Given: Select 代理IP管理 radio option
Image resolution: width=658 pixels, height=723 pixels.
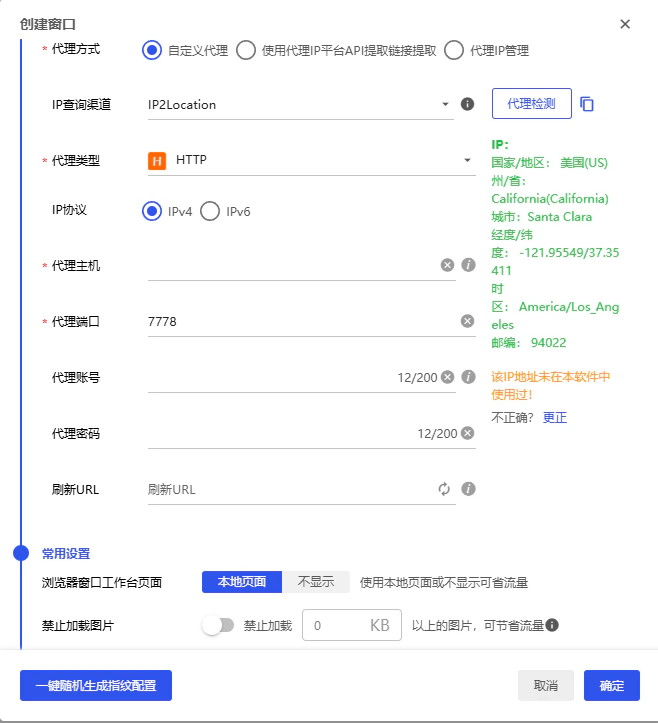Looking at the screenshot, I should pyautogui.click(x=454, y=50).
